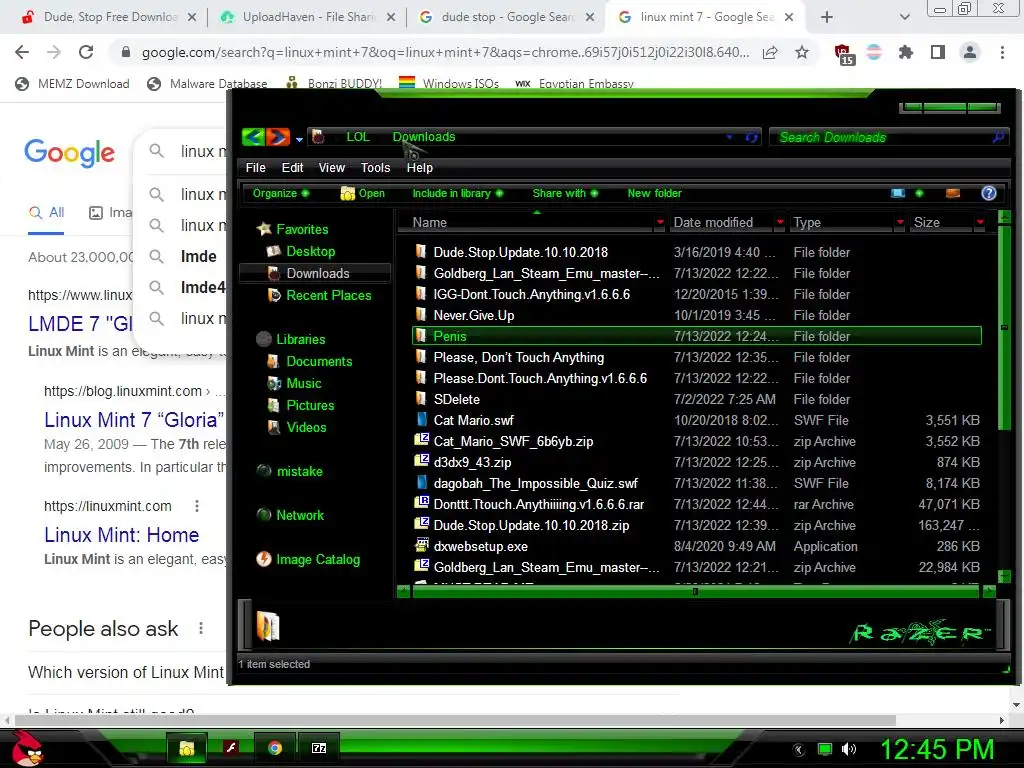The width and height of the screenshot is (1024, 768).
Task: Click the change view icon
Action: [x=899, y=193]
